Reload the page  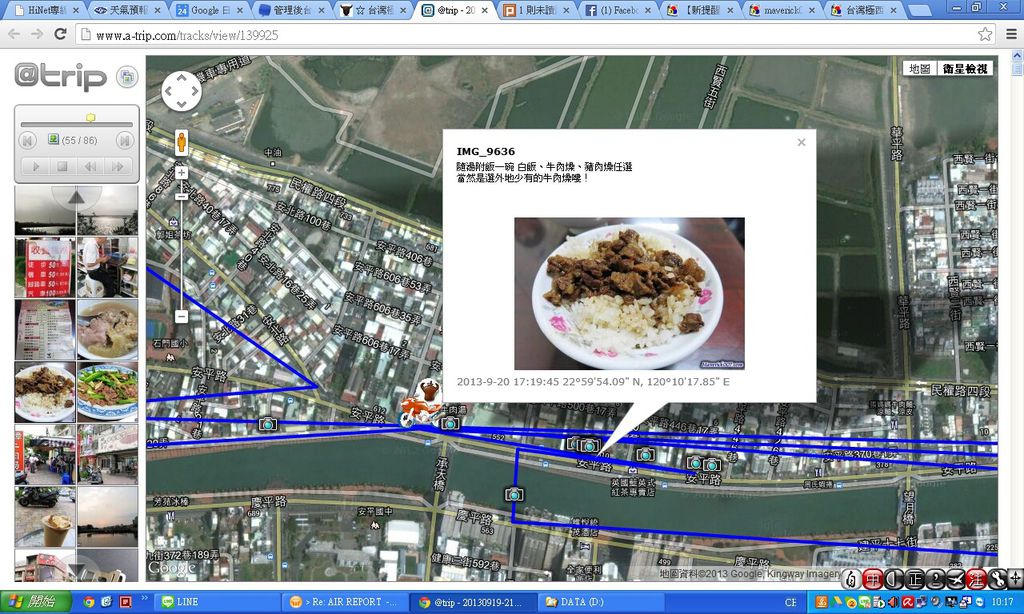pyautogui.click(x=60, y=34)
